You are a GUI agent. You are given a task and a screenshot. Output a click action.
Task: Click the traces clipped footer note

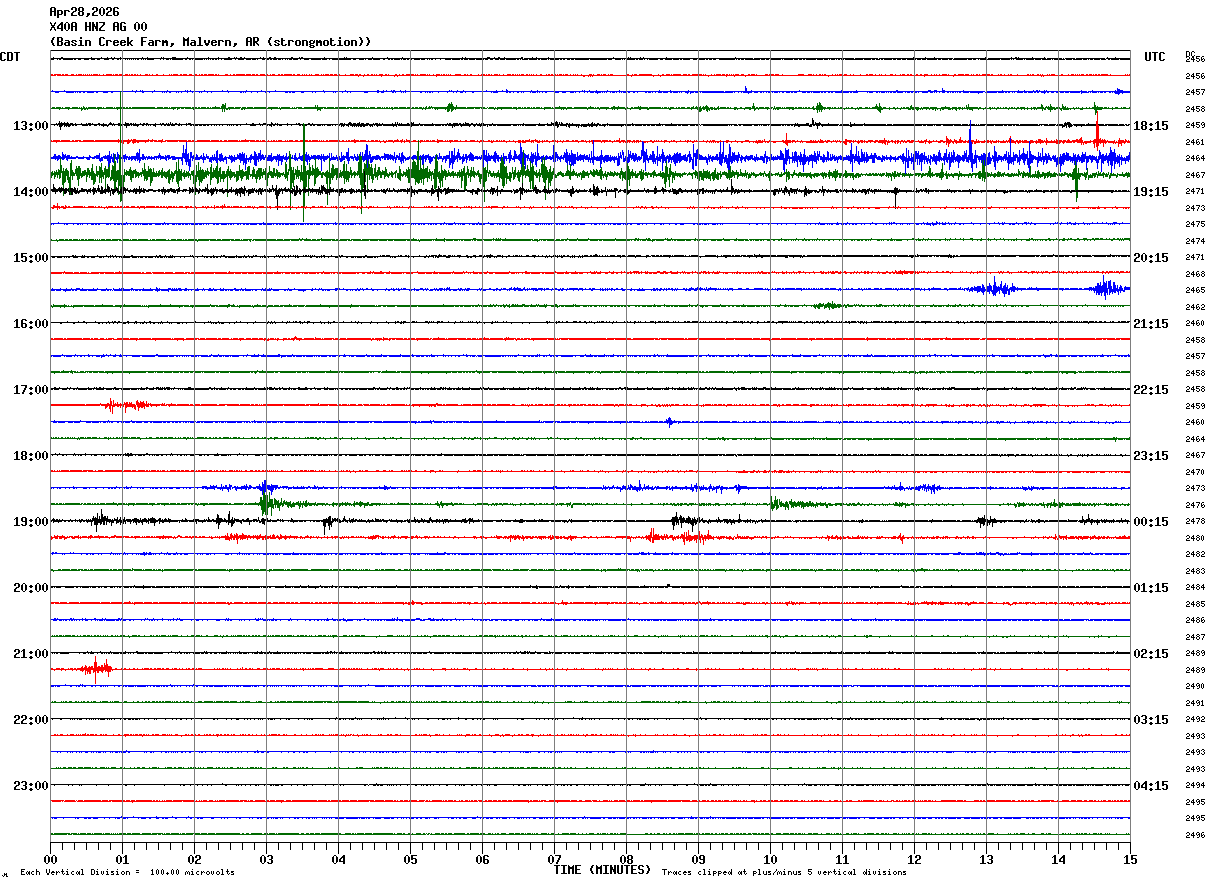pos(784,873)
